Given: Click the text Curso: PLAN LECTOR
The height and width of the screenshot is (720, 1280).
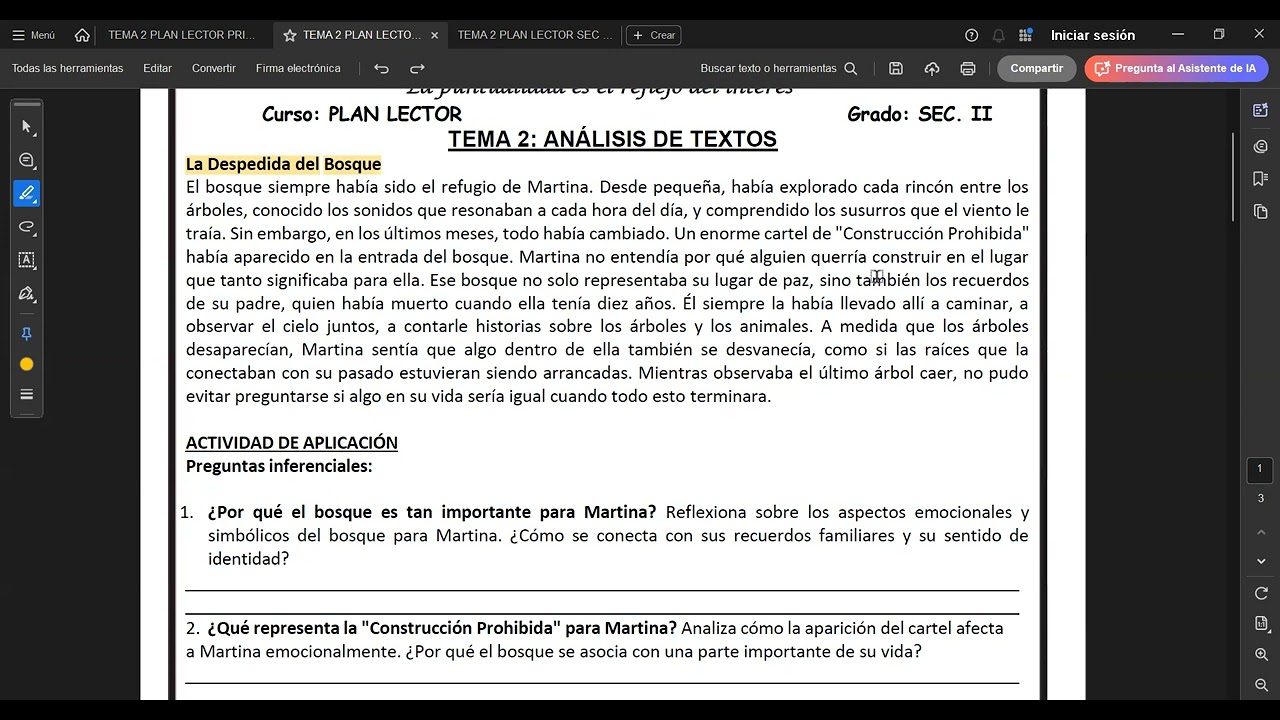Looking at the screenshot, I should pos(362,114).
